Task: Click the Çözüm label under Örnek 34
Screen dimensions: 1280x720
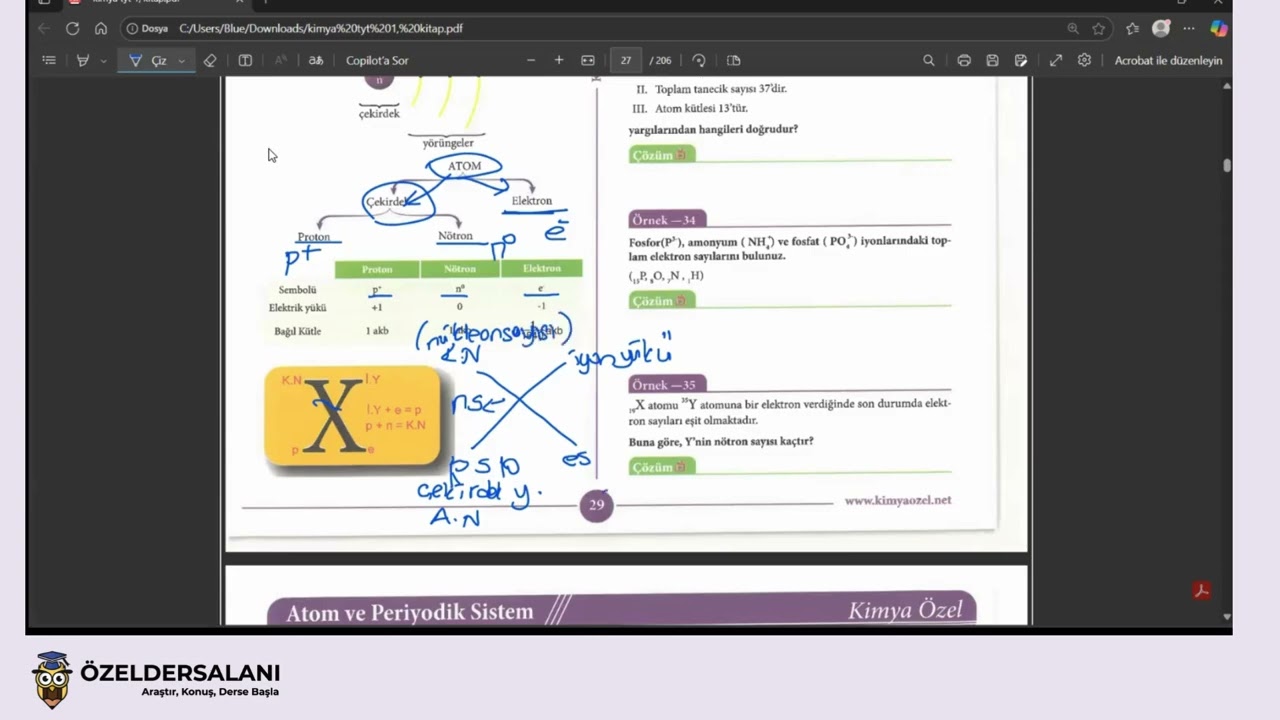Action: [661, 300]
